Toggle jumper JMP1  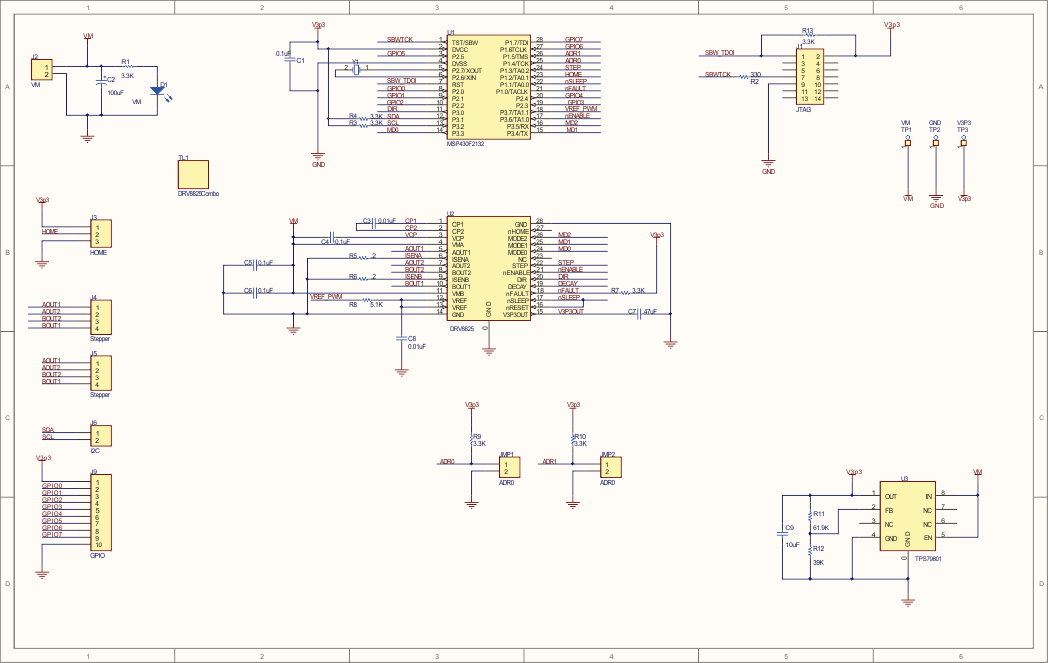click(x=509, y=466)
